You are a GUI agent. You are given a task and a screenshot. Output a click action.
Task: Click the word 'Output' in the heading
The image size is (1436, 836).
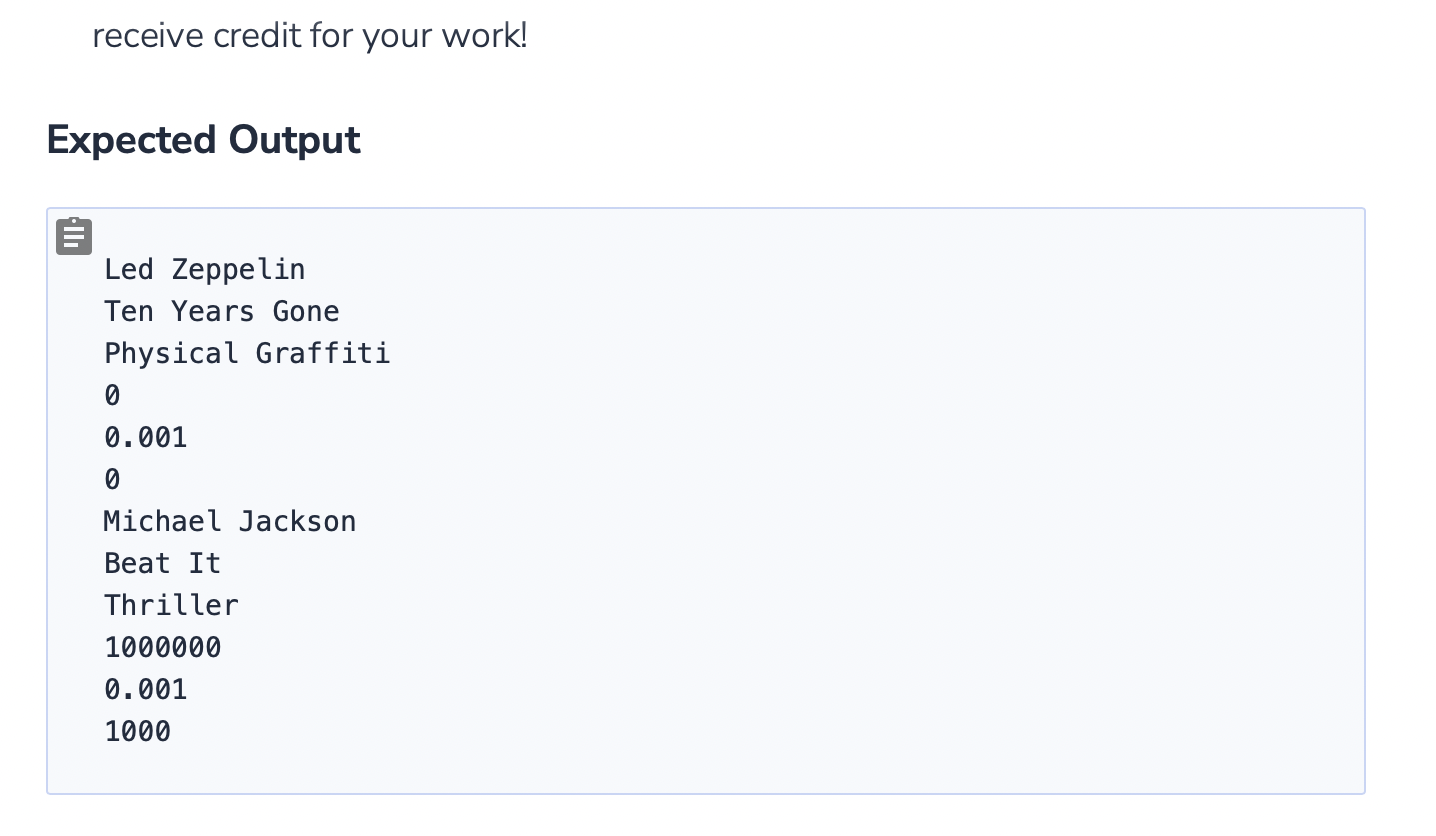point(294,140)
